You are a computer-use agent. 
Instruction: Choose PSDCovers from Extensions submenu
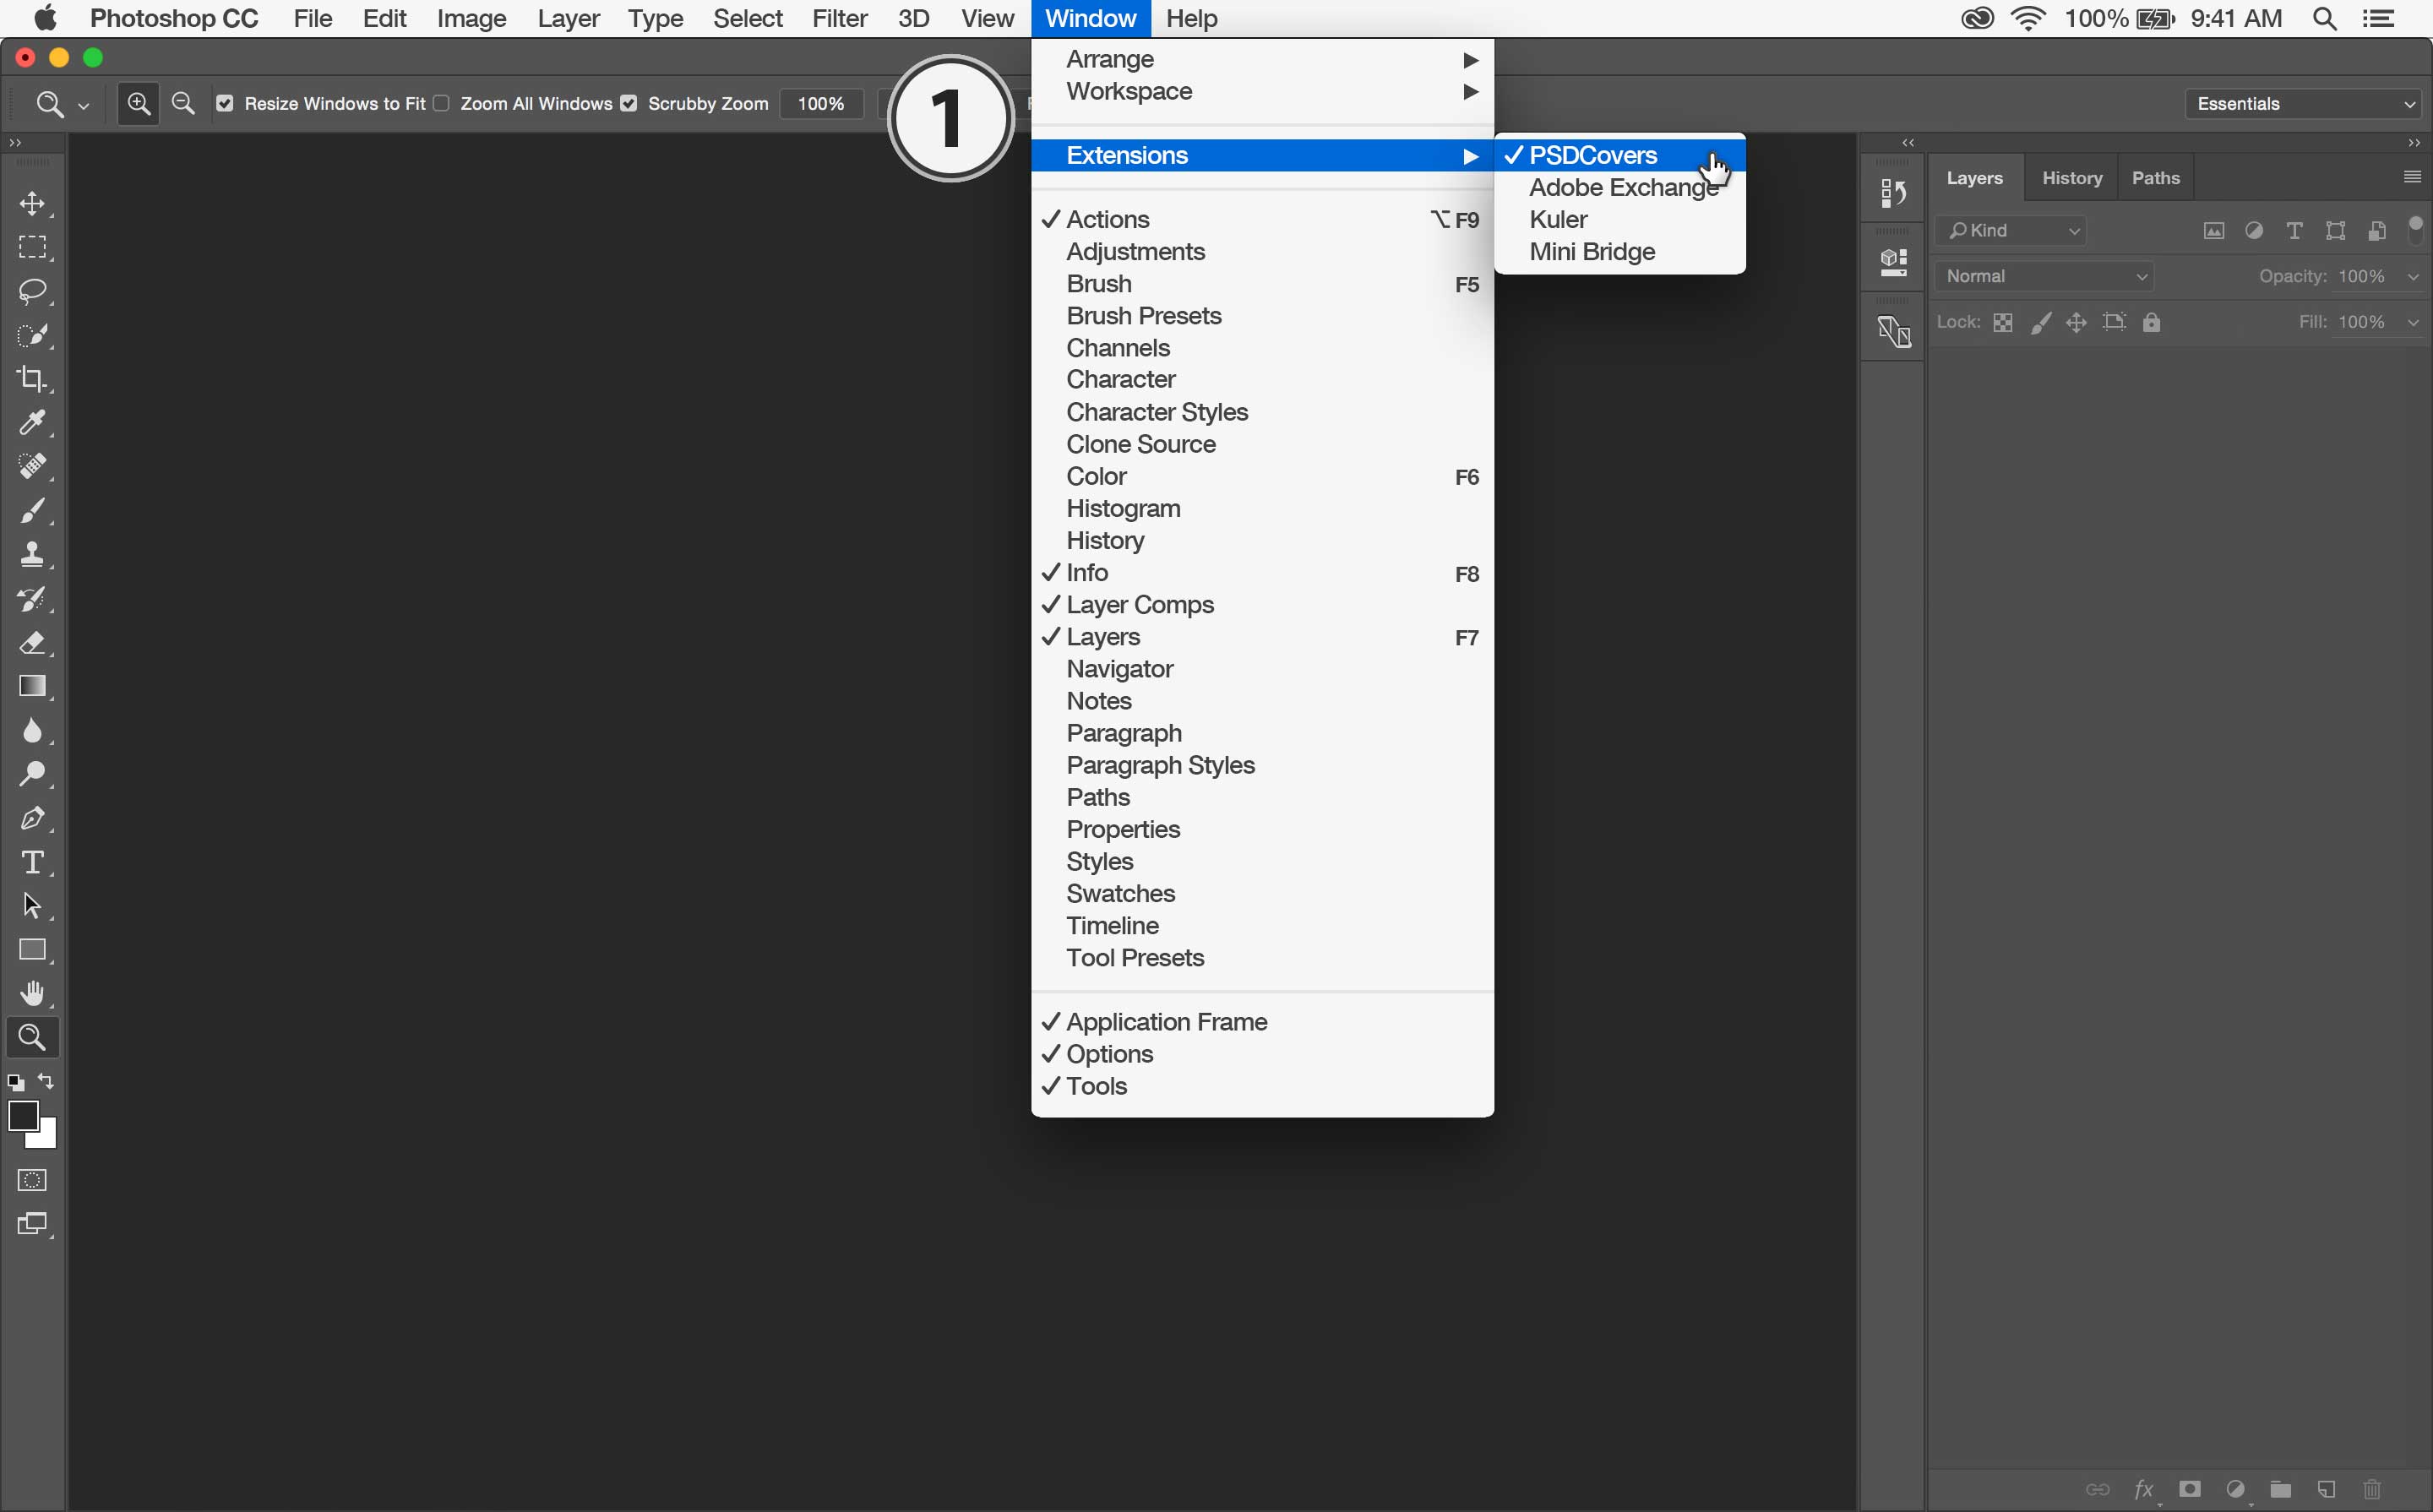coord(1619,155)
